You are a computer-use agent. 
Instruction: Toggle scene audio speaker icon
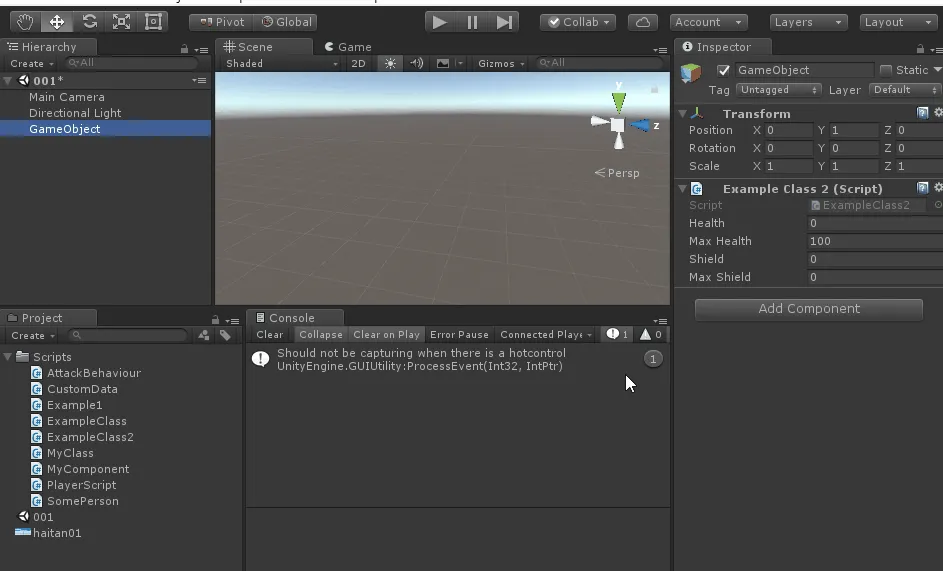click(416, 63)
